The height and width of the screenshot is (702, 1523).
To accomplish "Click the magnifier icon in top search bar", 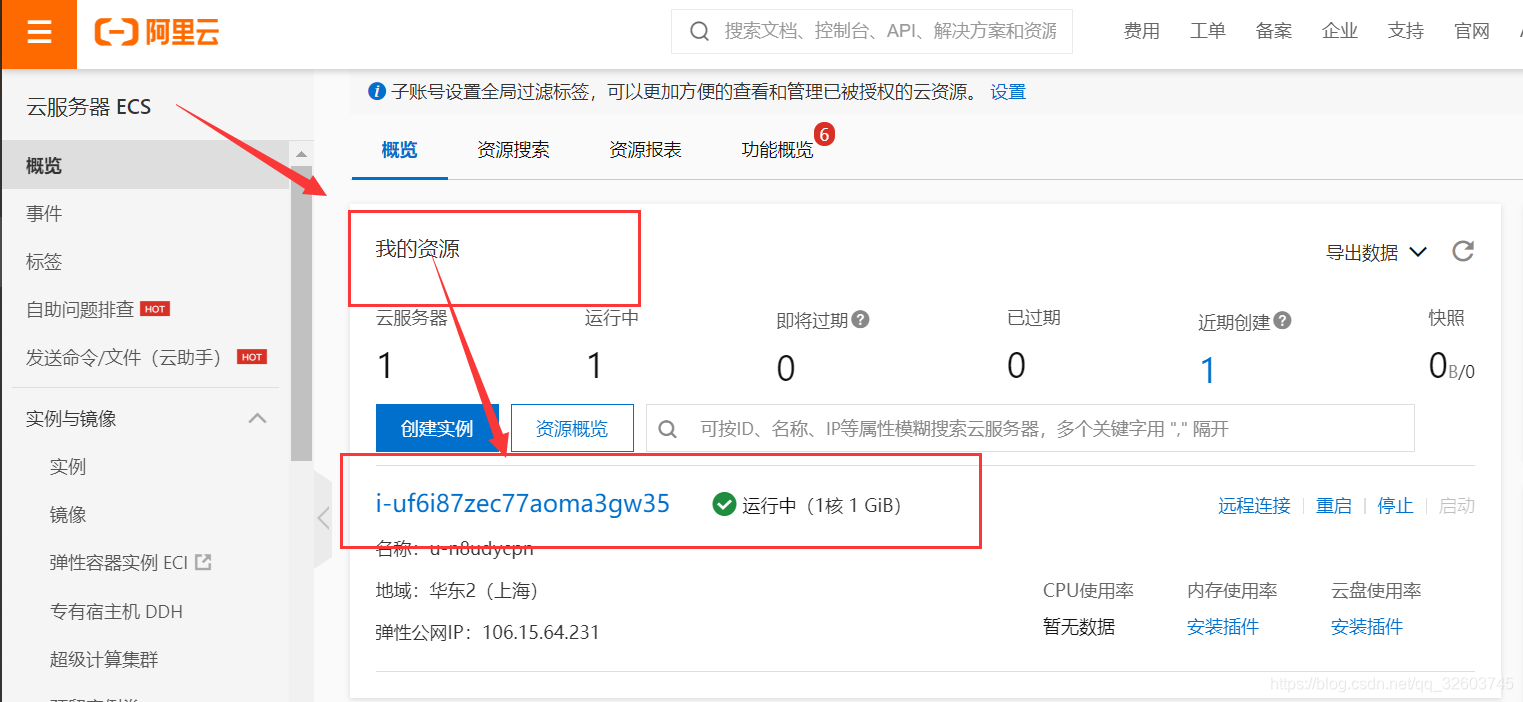I will tap(700, 32).
